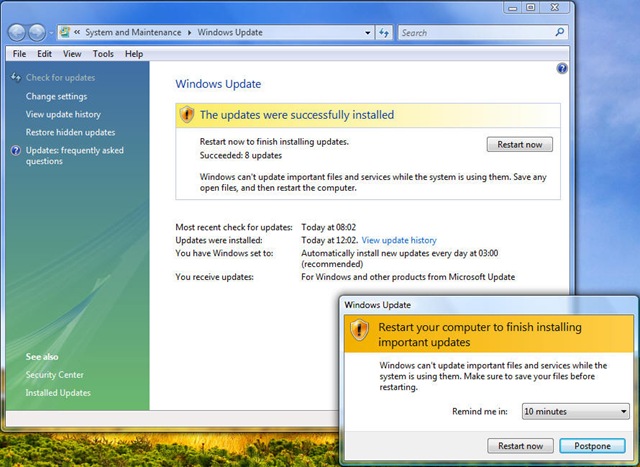
Task: Click the Today at 08:02 check time
Action: pyautogui.click(x=329, y=227)
